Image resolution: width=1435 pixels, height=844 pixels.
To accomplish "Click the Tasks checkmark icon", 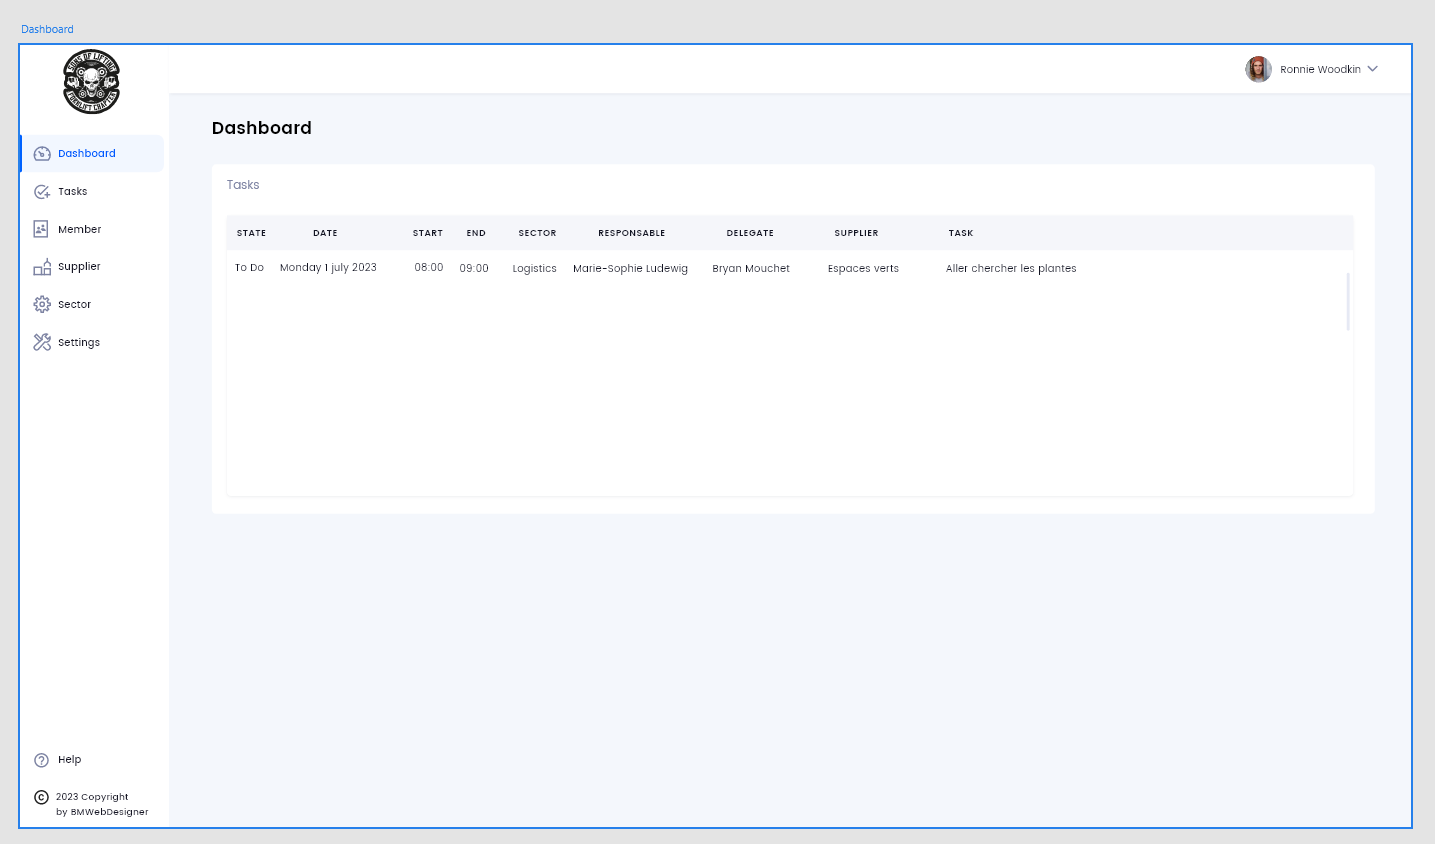I will (x=42, y=192).
